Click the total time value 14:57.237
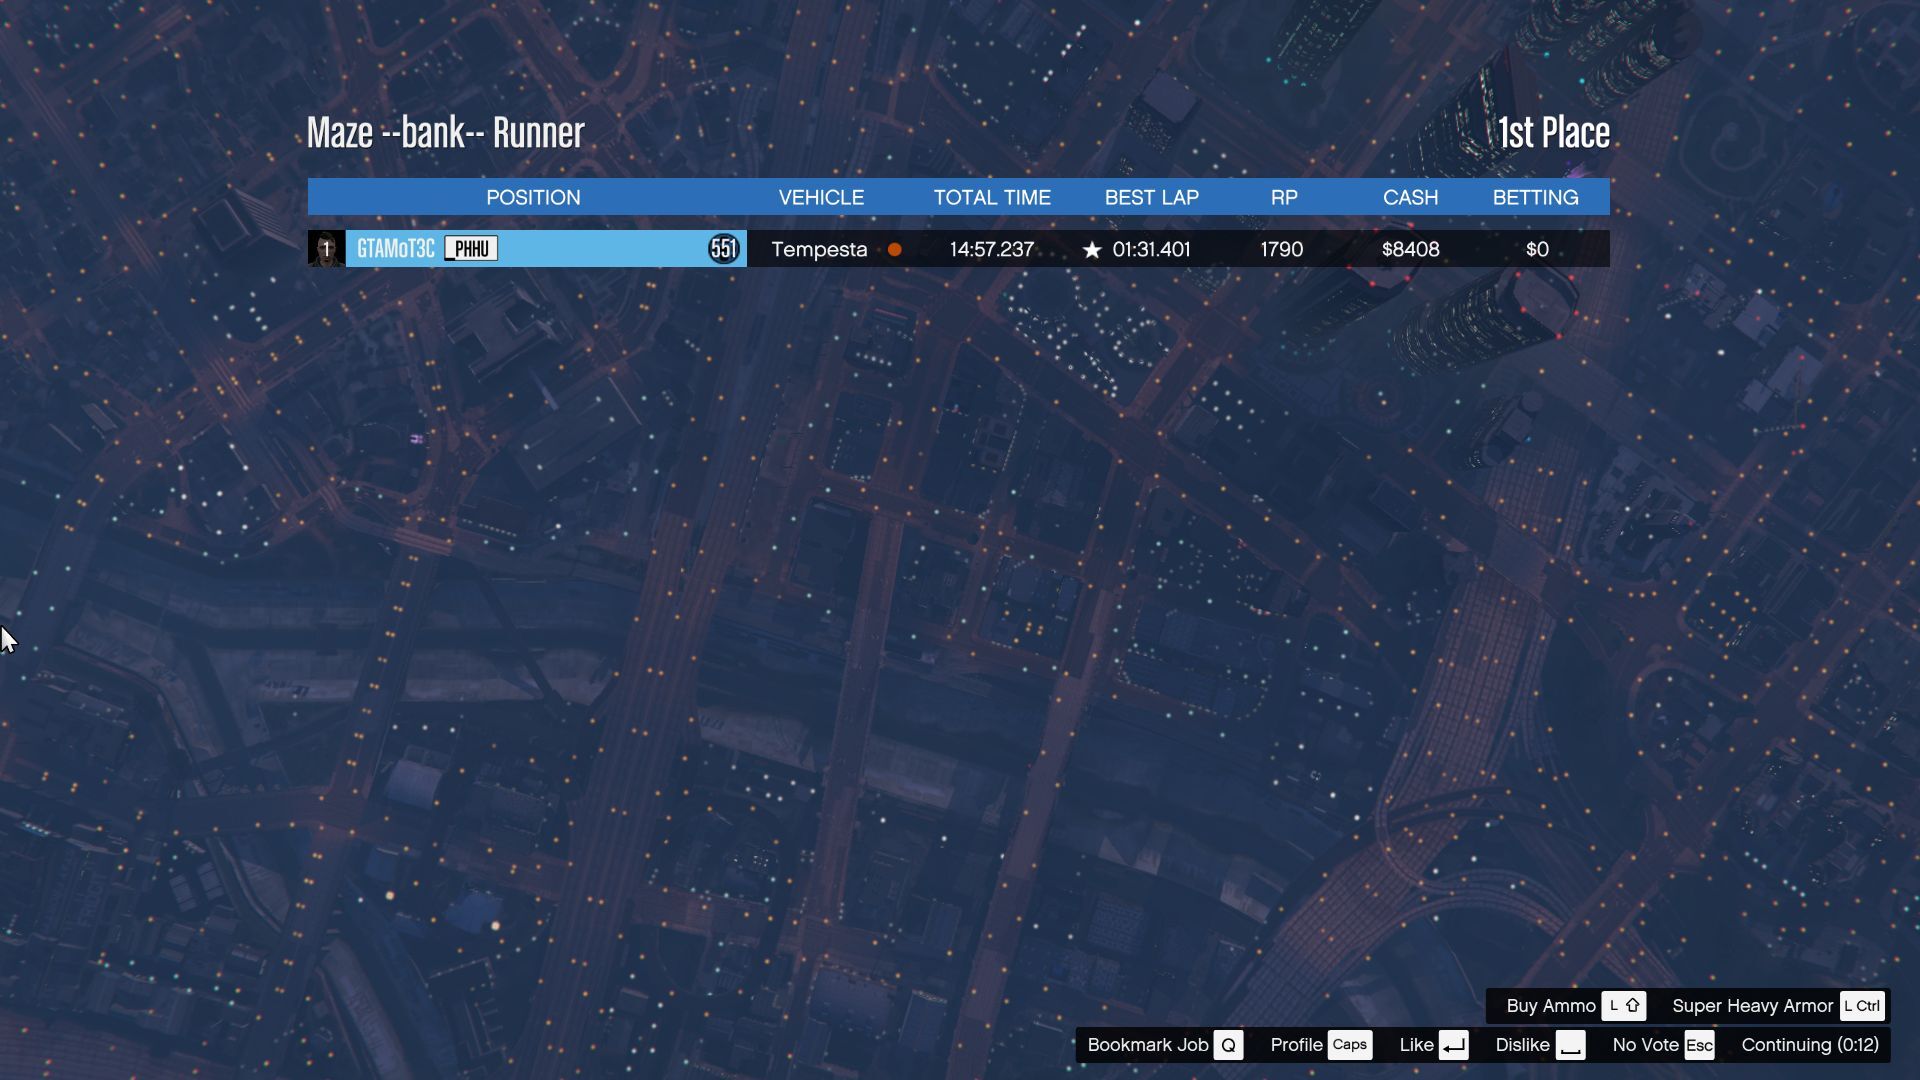1920x1080 pixels. pos(992,250)
